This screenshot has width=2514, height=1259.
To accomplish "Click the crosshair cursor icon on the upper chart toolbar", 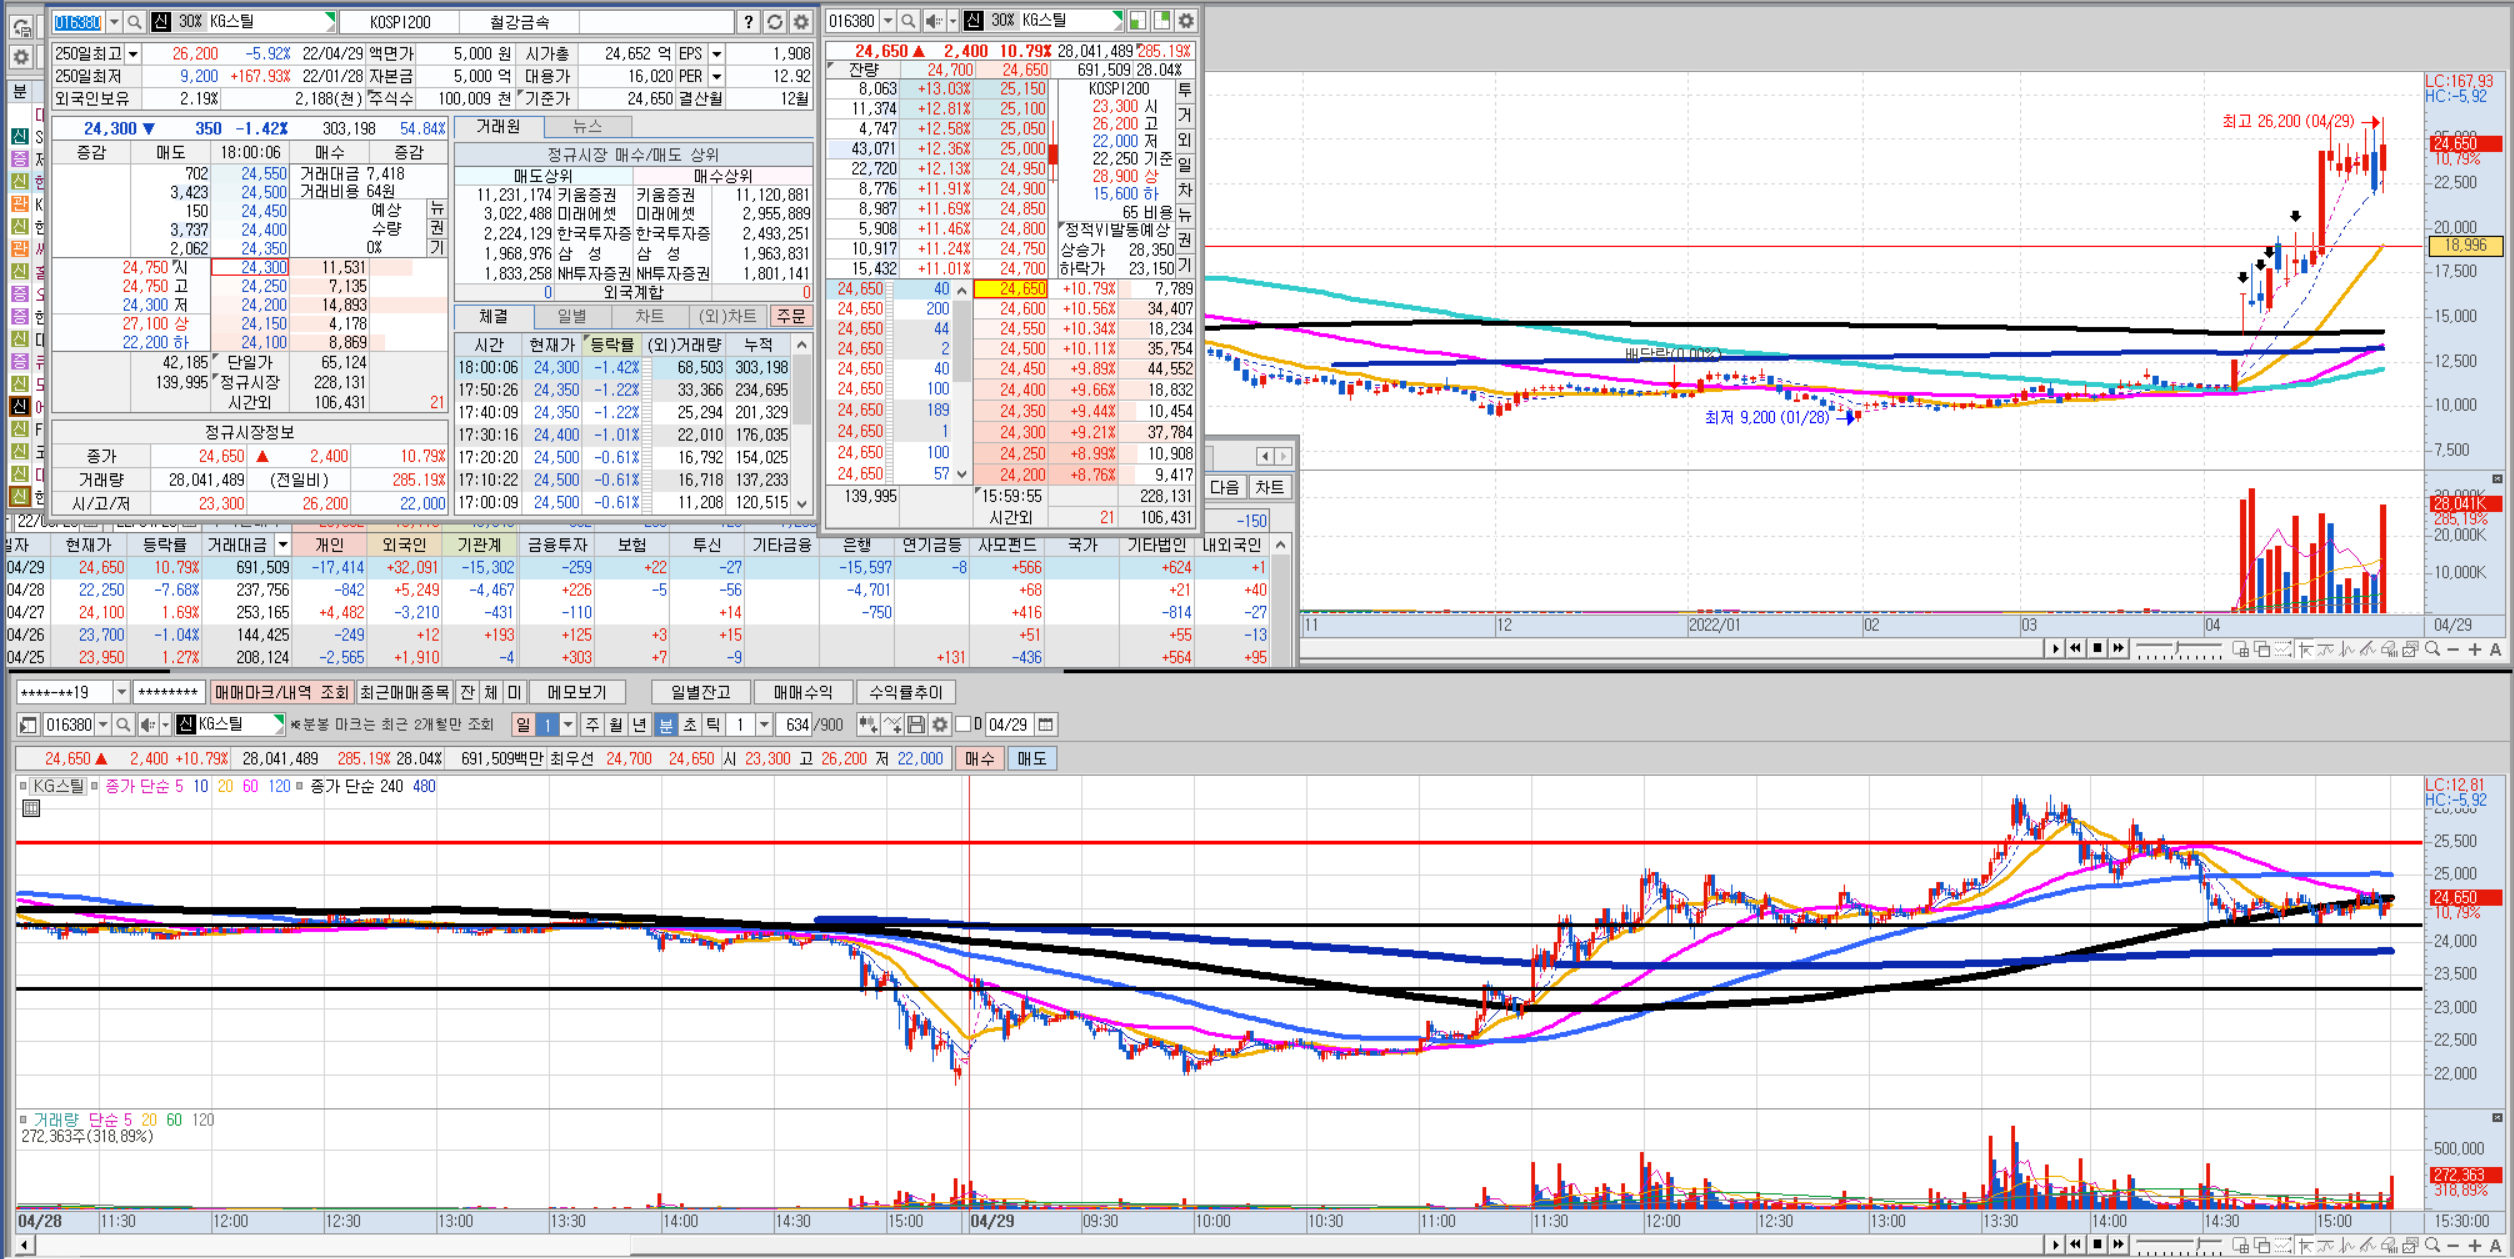I will 2305,650.
